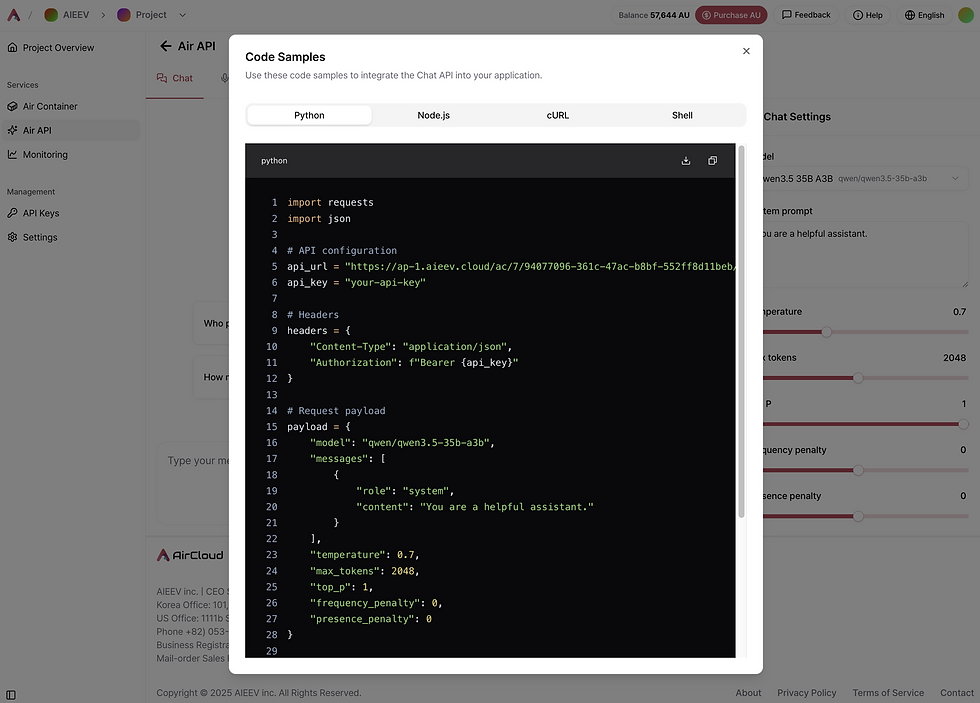
Task: Click the Balance 57,644 AU indicator
Action: pos(653,15)
